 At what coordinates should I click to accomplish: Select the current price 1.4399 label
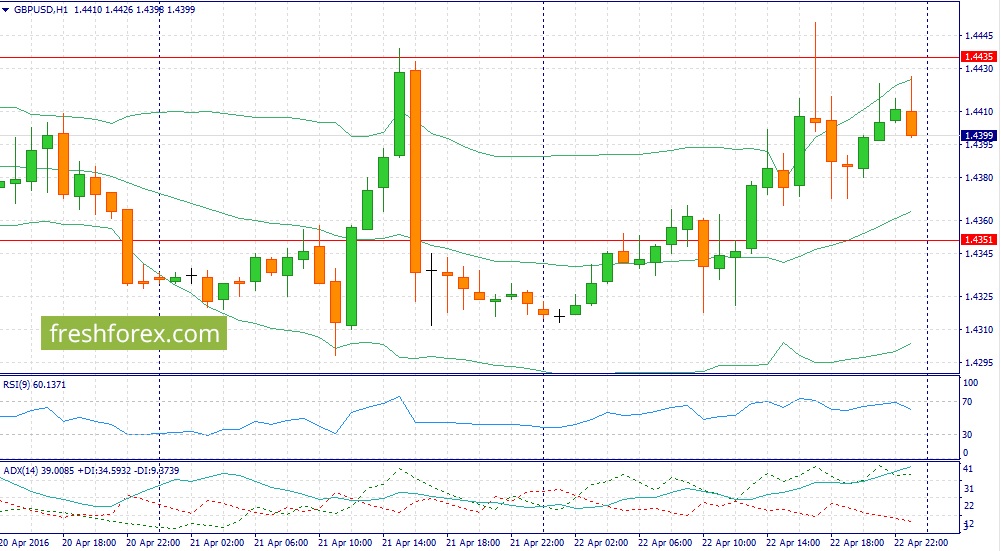click(978, 135)
